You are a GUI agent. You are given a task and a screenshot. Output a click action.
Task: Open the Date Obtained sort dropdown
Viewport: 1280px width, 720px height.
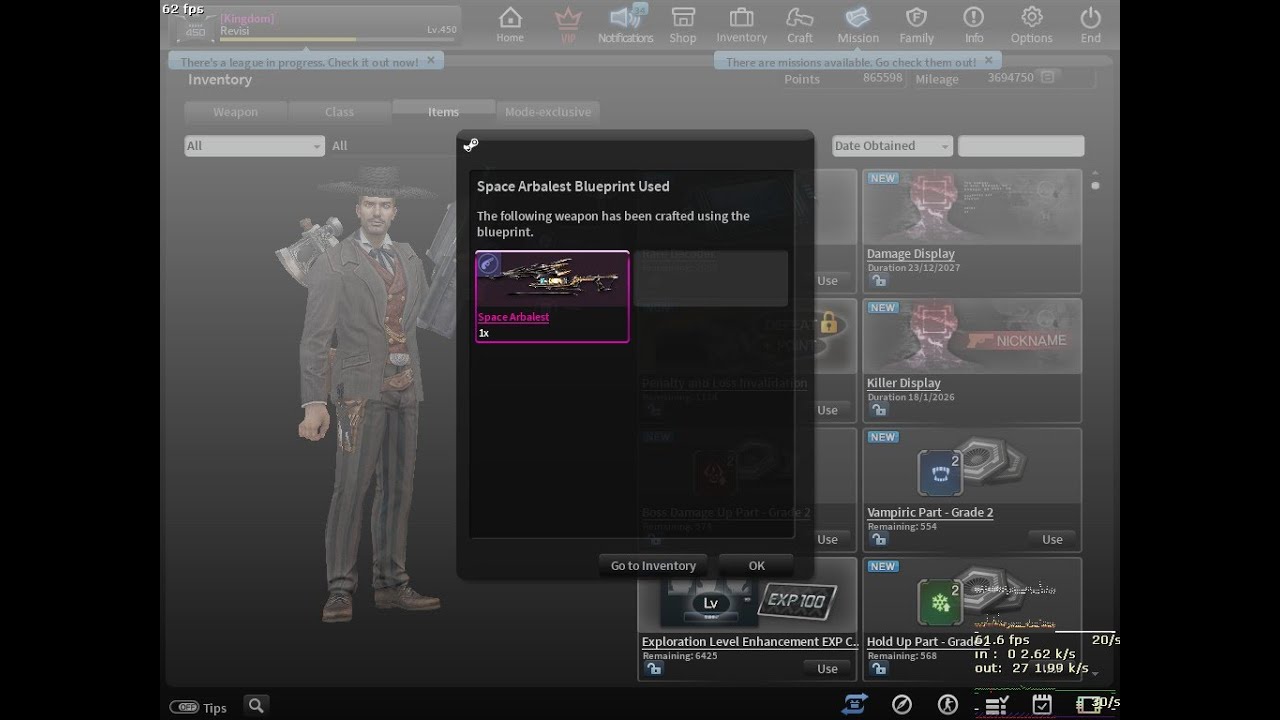892,146
